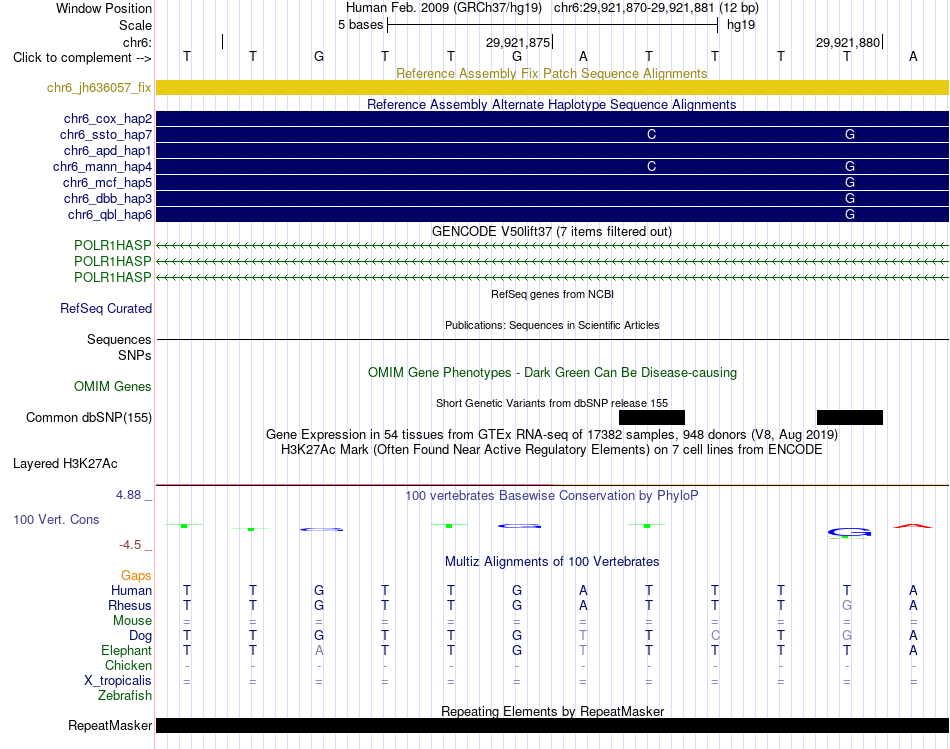This screenshot has height=749, width=950.
Task: Click the RepeatMasker track label
Action: click(110, 726)
